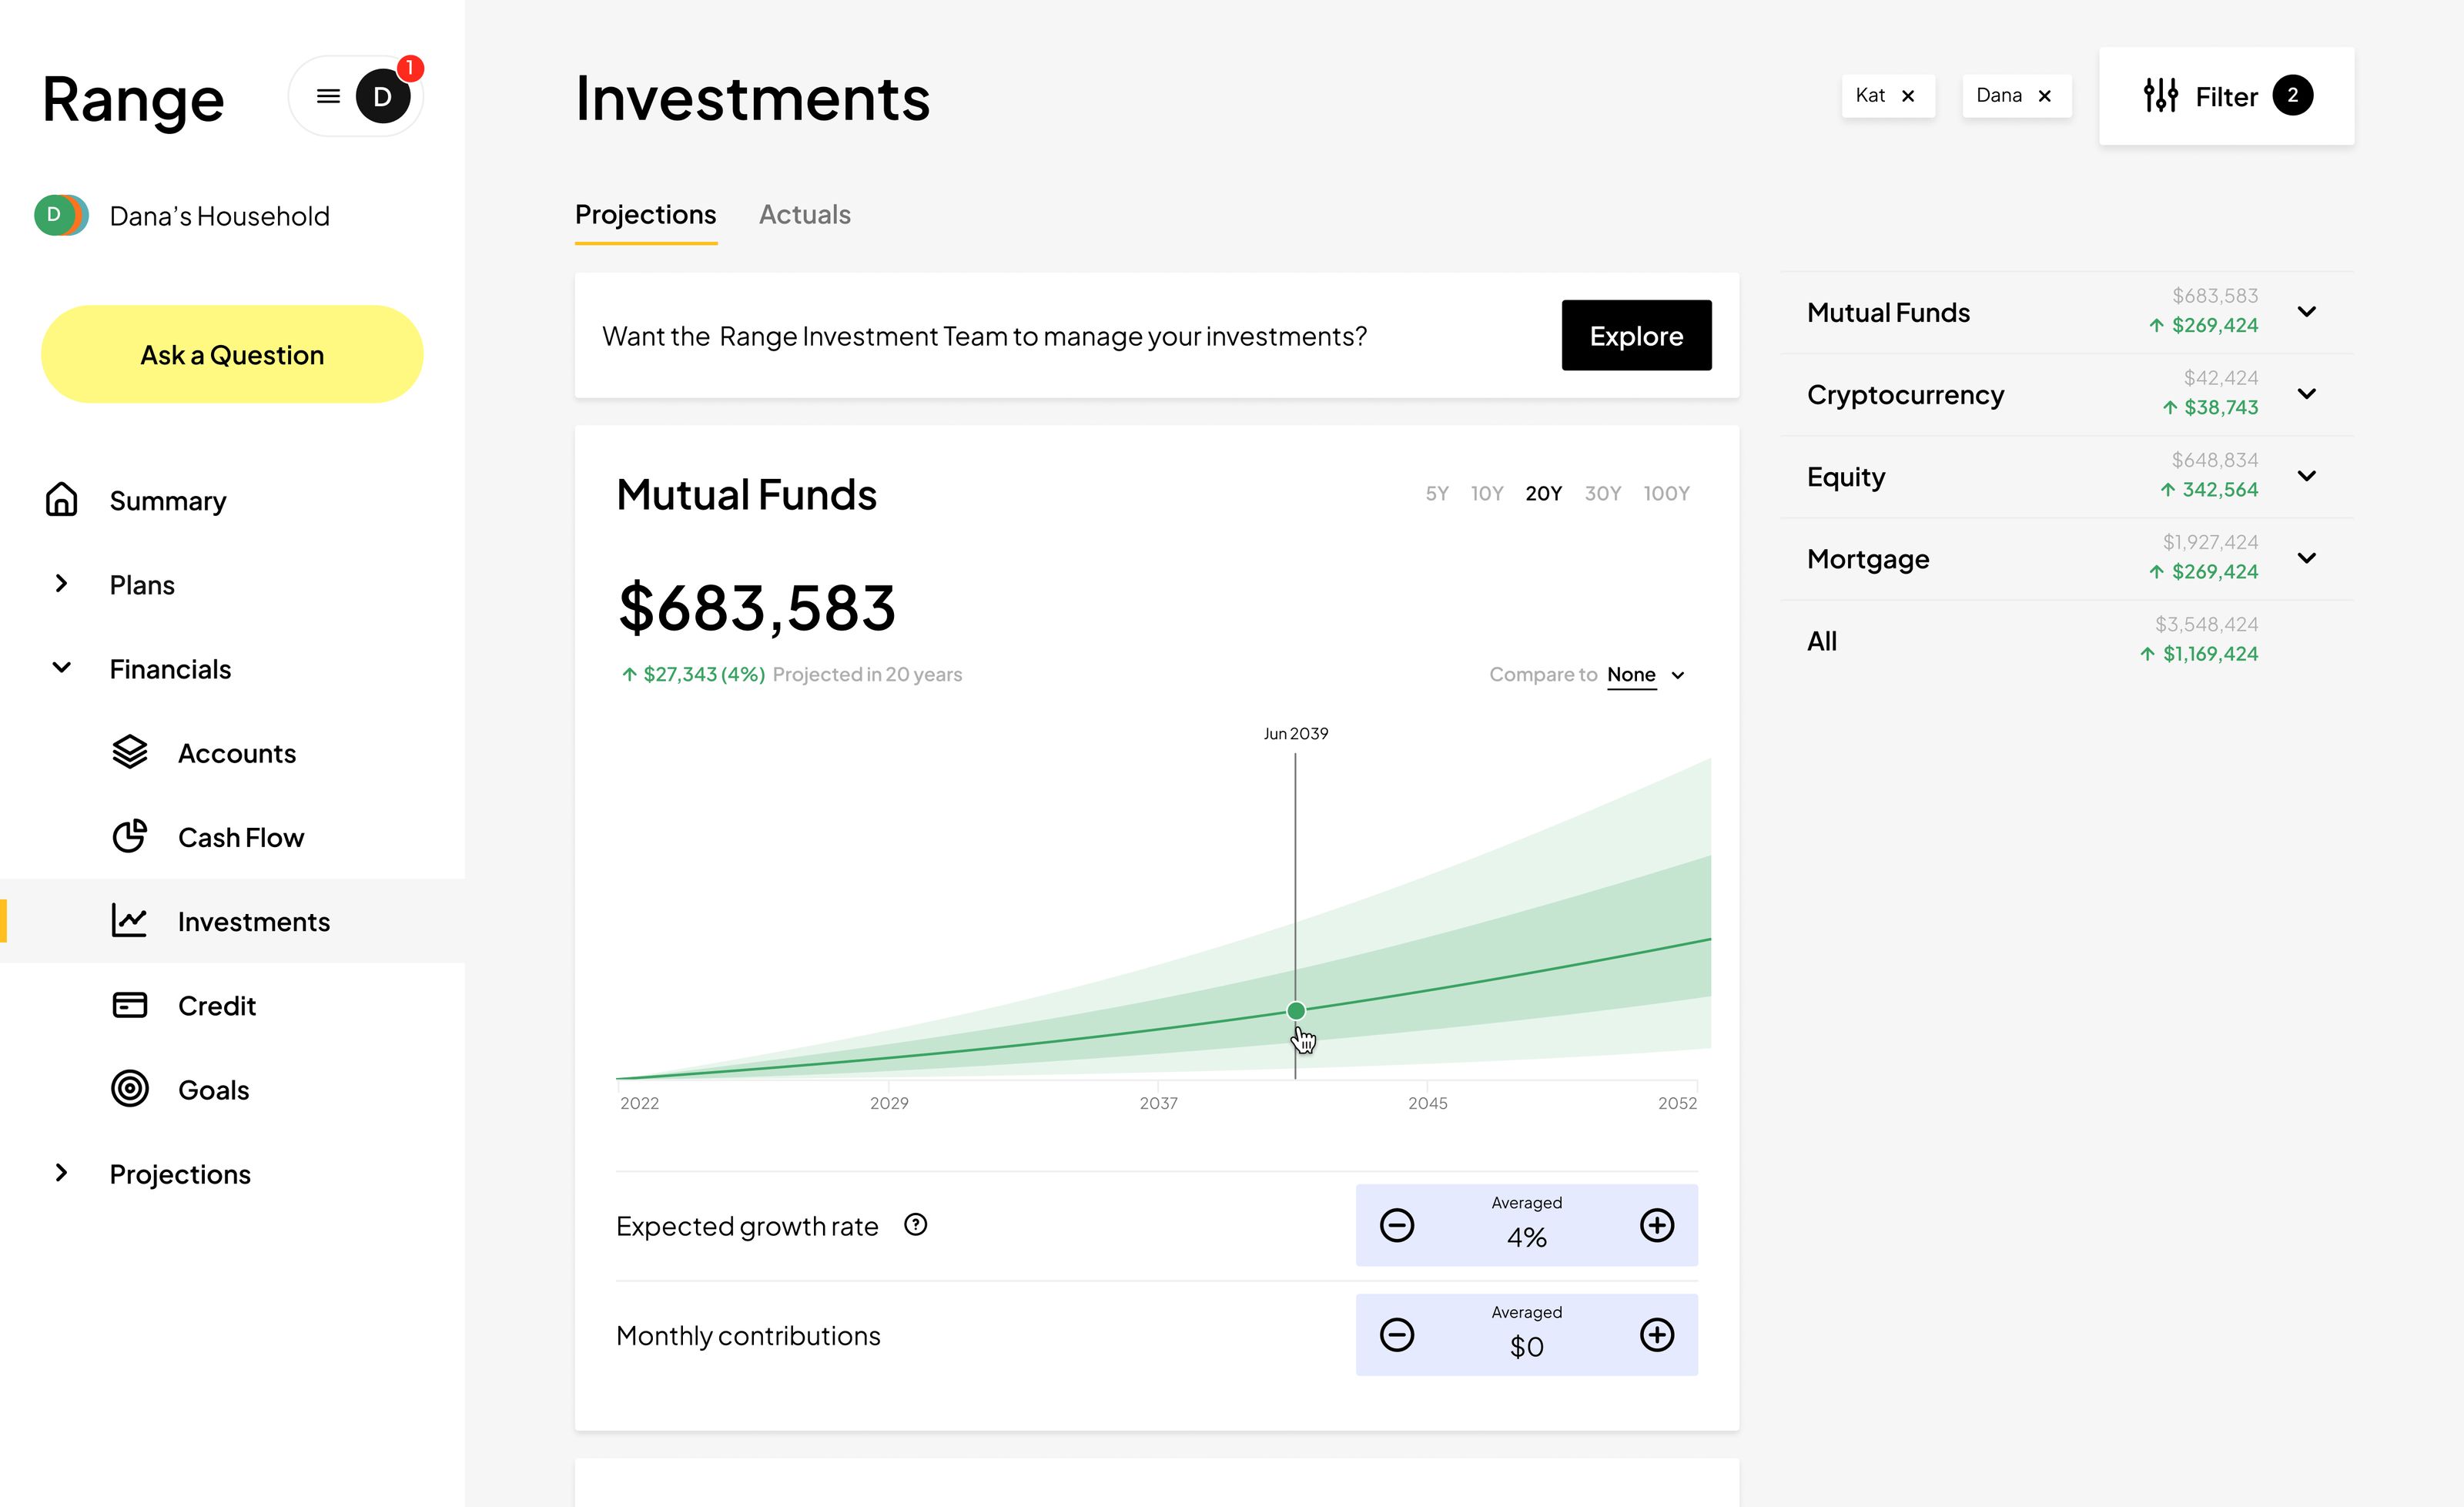Viewport: 2464px width, 1507px height.
Task: Open Credit via the card icon
Action: [x=130, y=1005]
